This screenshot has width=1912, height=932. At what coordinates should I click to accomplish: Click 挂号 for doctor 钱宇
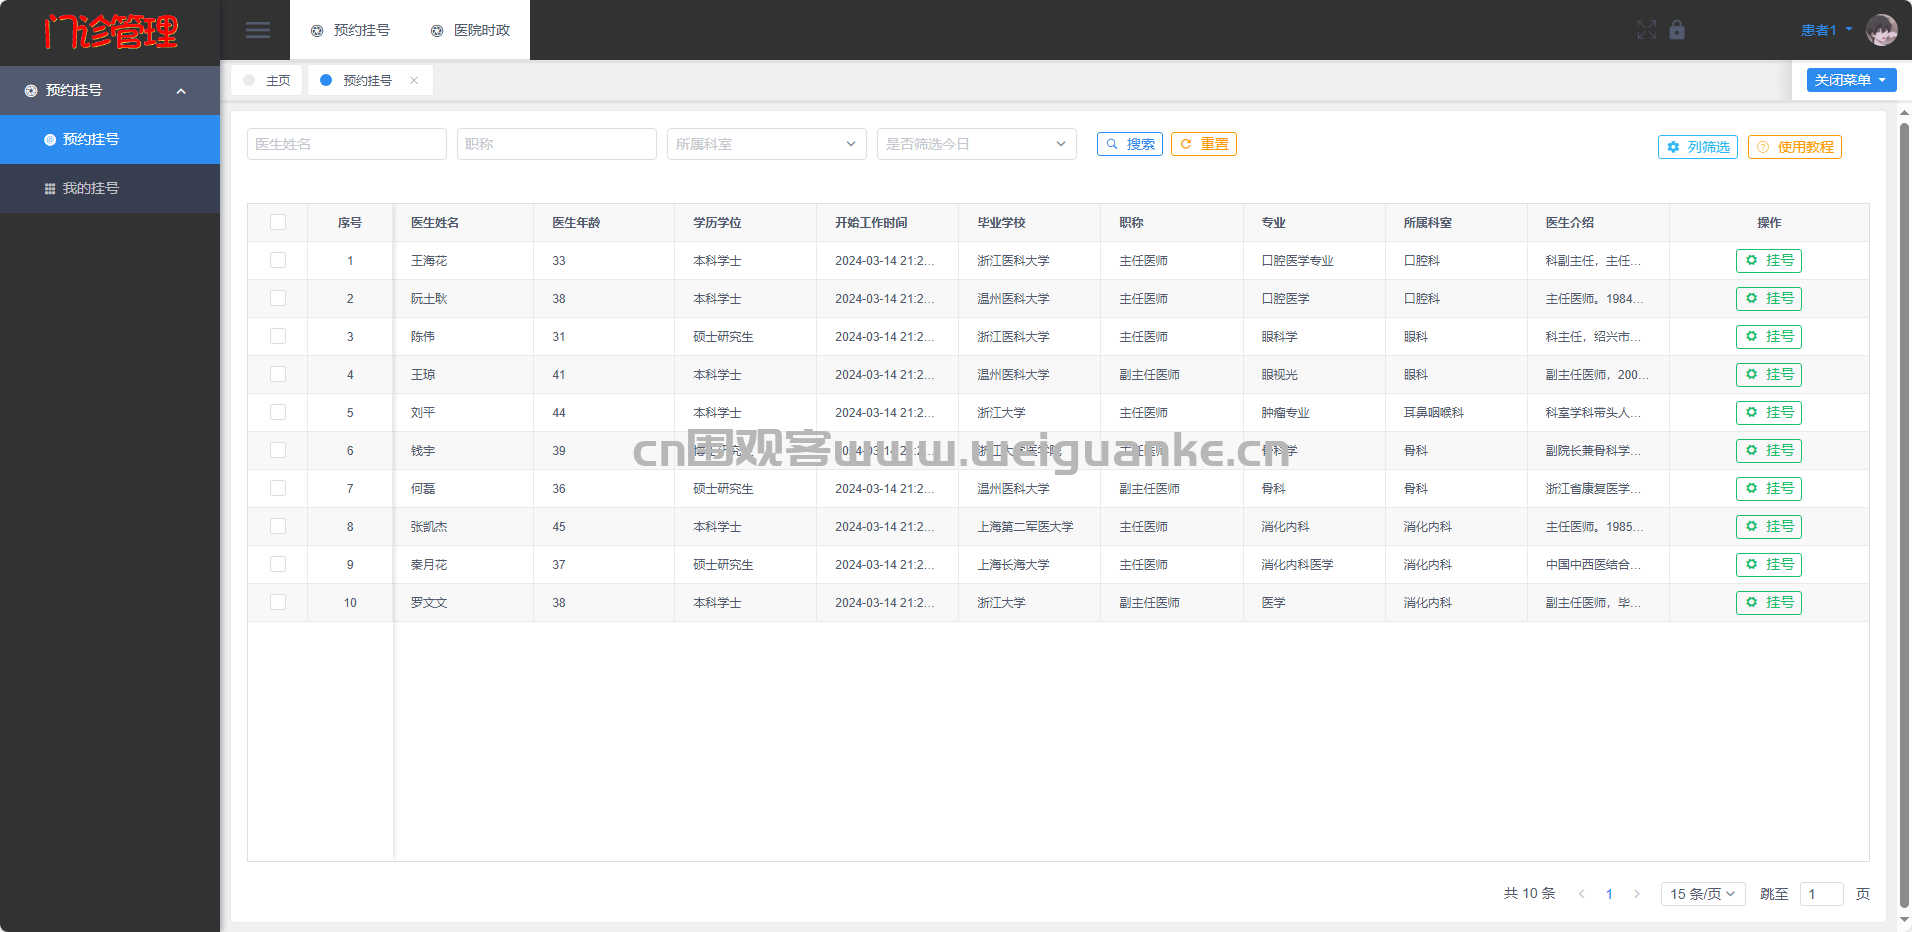[1769, 451]
